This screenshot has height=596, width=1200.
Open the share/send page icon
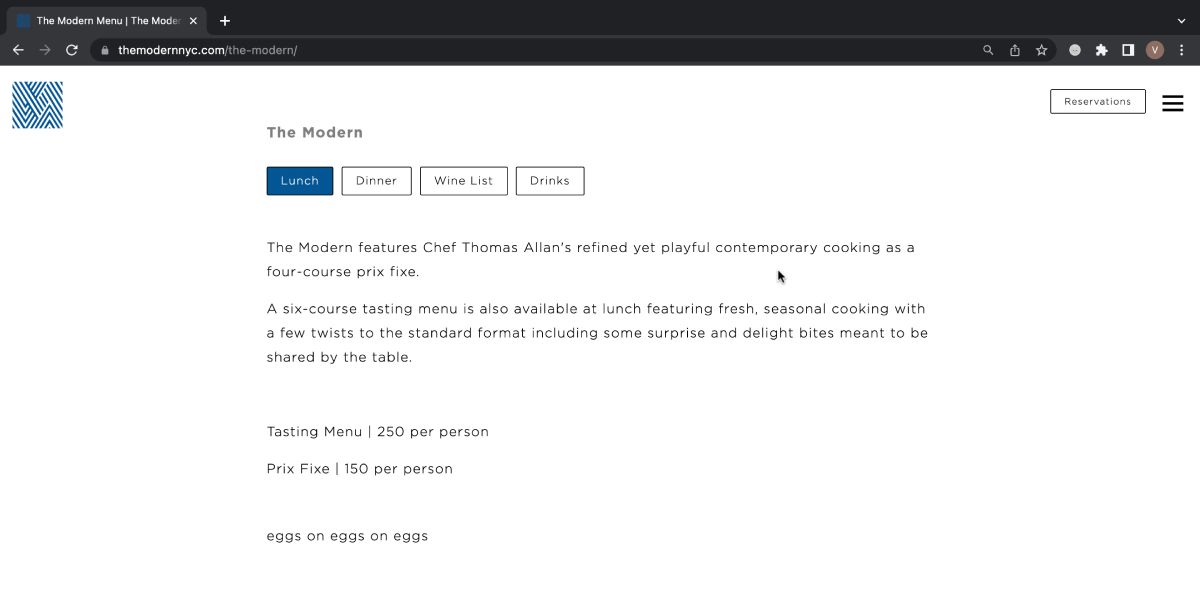pyautogui.click(x=1014, y=49)
